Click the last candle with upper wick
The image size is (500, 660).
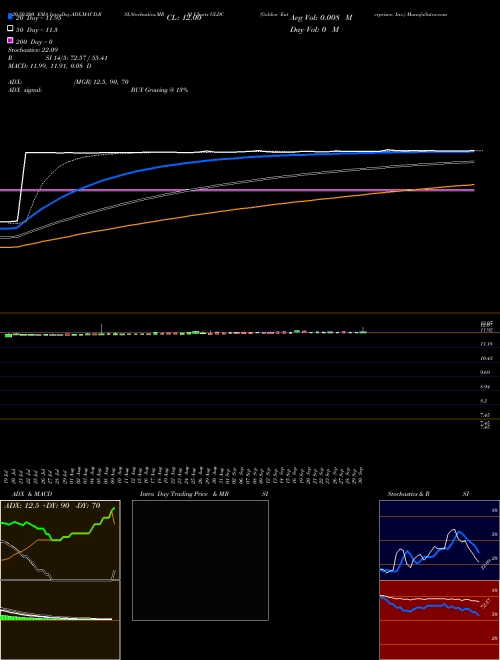click(x=363, y=330)
